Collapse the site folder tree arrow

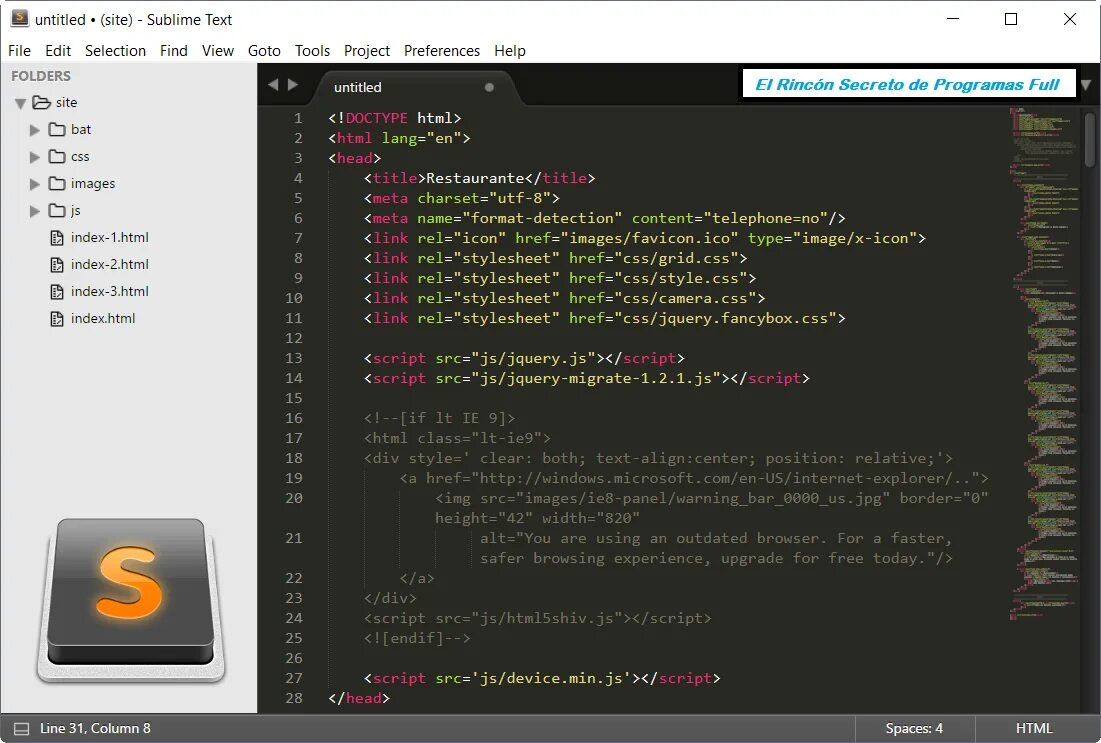click(x=20, y=103)
